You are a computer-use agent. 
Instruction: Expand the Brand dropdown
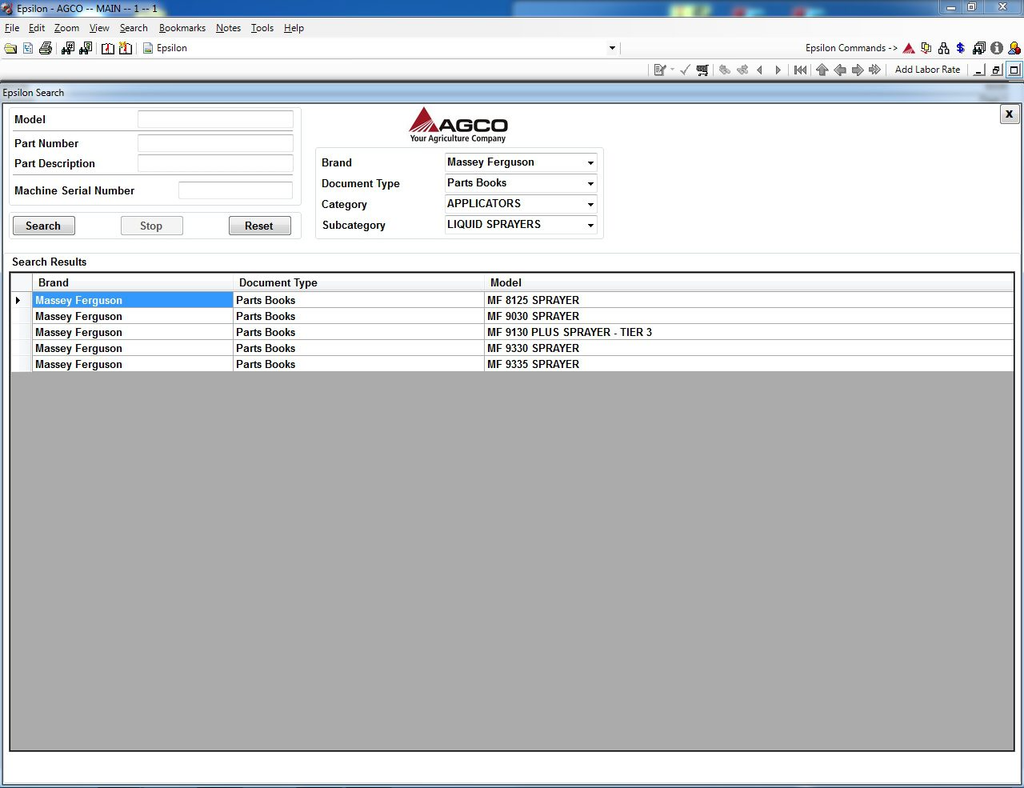[x=590, y=163]
